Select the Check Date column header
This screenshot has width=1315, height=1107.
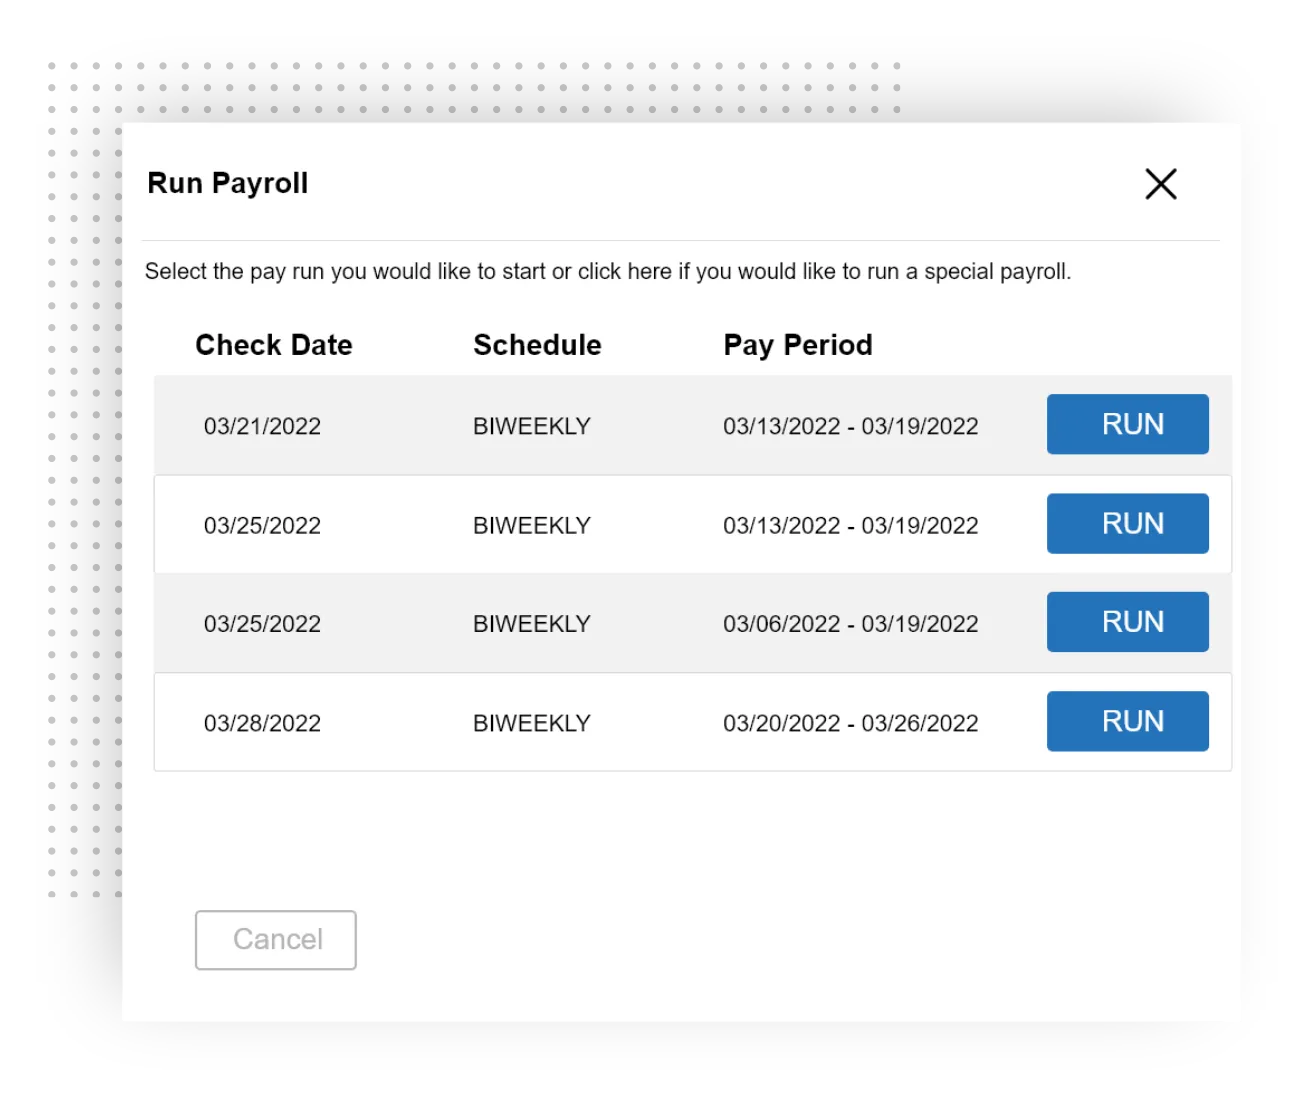(x=273, y=344)
